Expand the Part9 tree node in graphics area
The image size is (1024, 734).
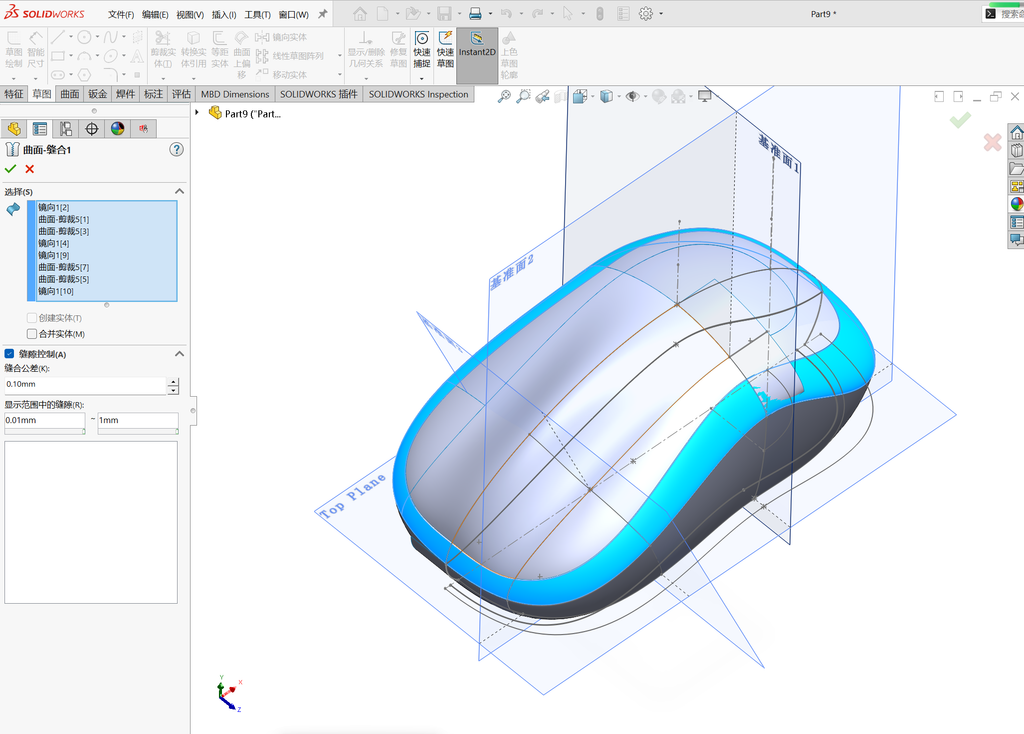pos(197,112)
